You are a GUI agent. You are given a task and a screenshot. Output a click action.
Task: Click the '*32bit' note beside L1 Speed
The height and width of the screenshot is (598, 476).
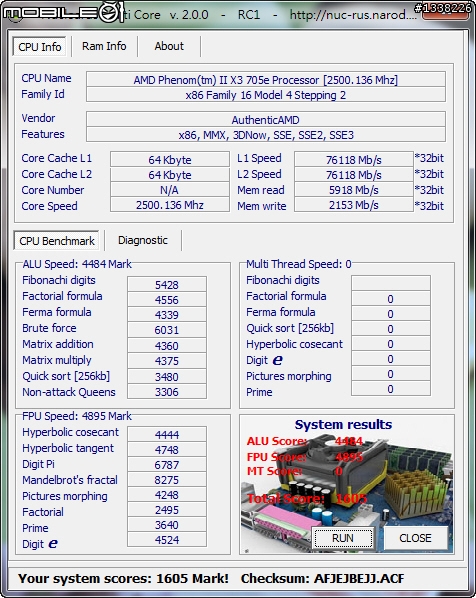pos(429,158)
